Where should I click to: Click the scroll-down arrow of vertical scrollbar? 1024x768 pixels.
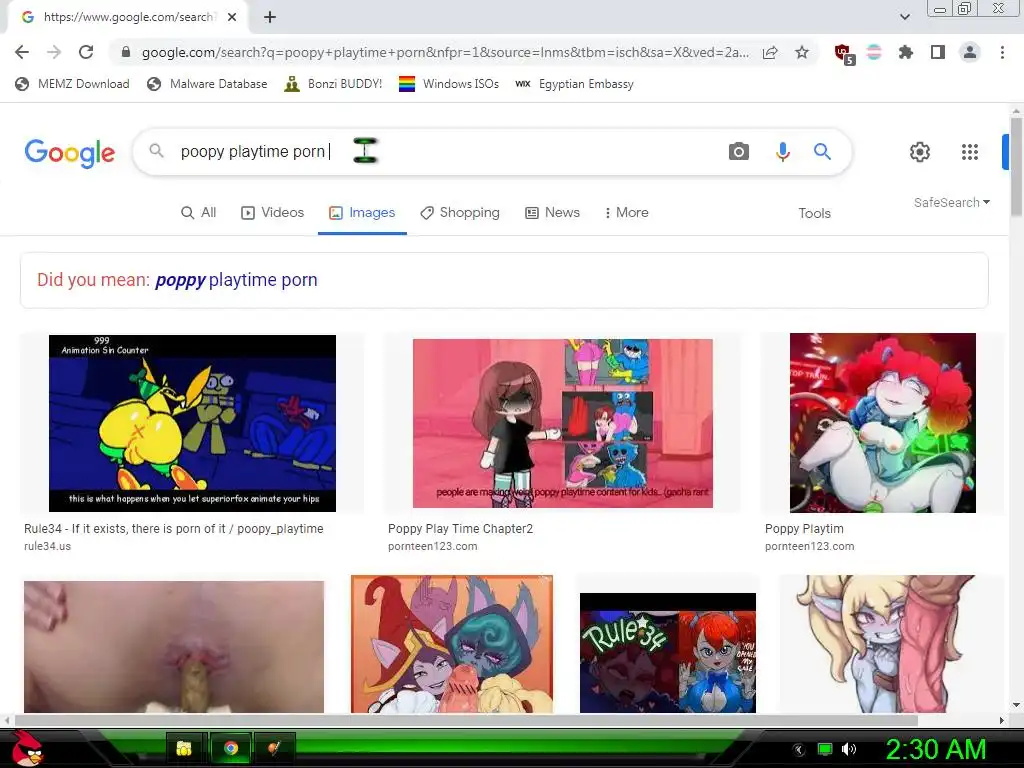pos(1016,705)
